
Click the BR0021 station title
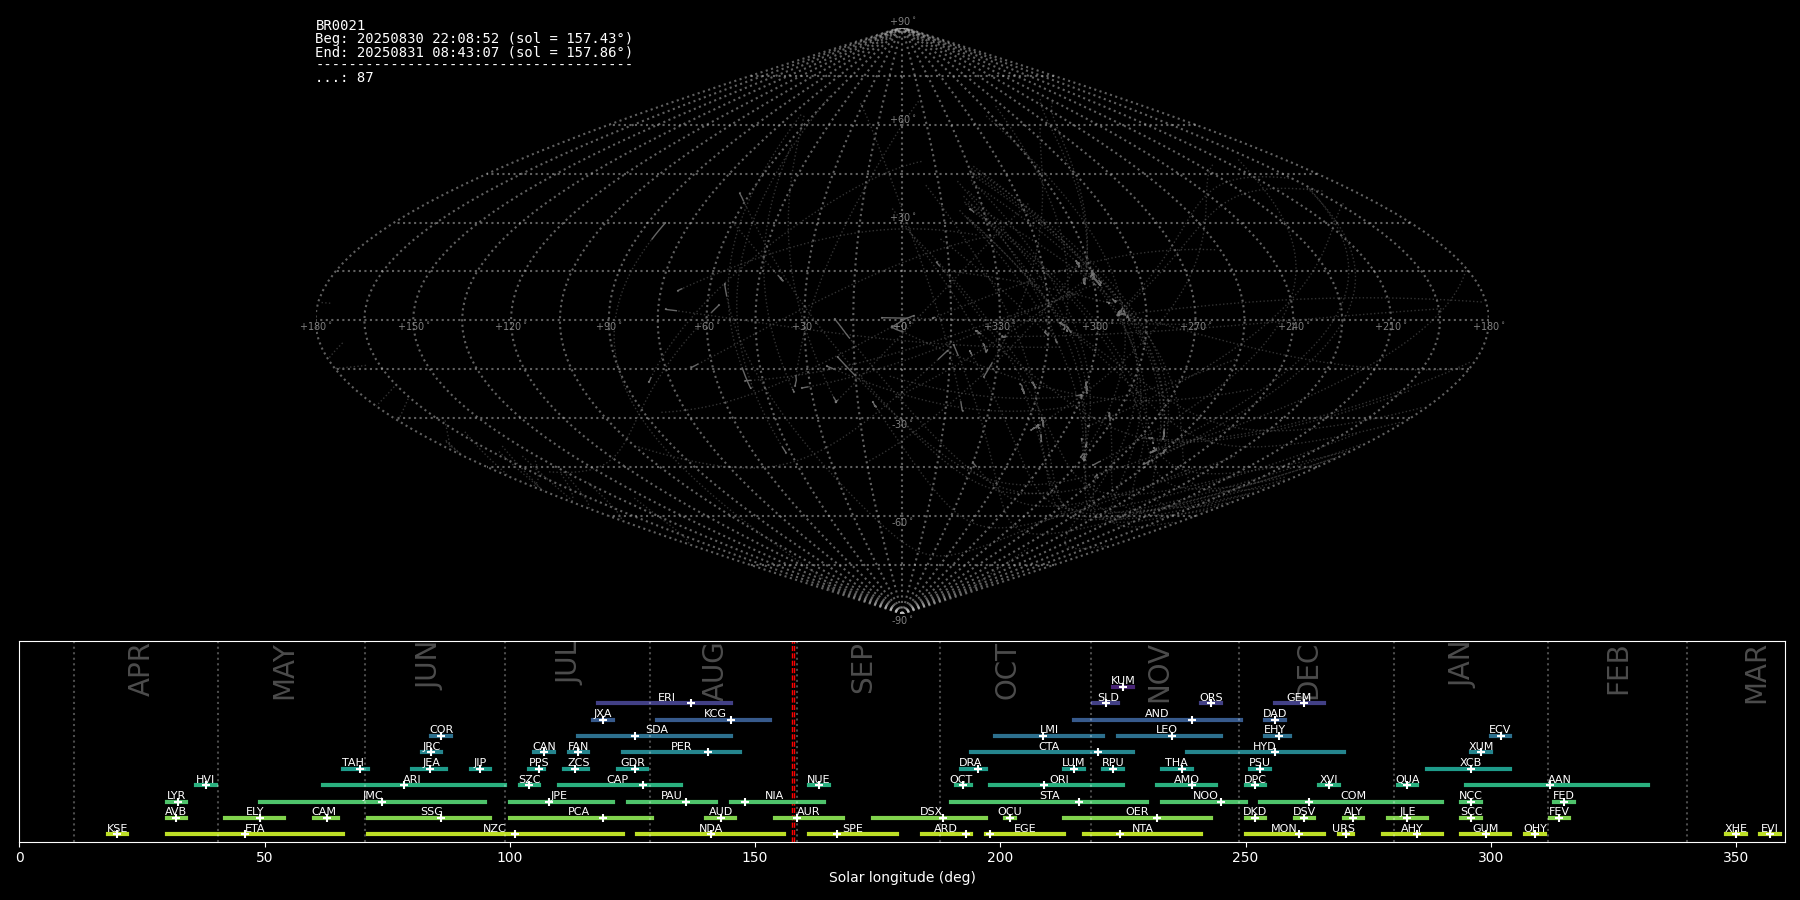340,25
